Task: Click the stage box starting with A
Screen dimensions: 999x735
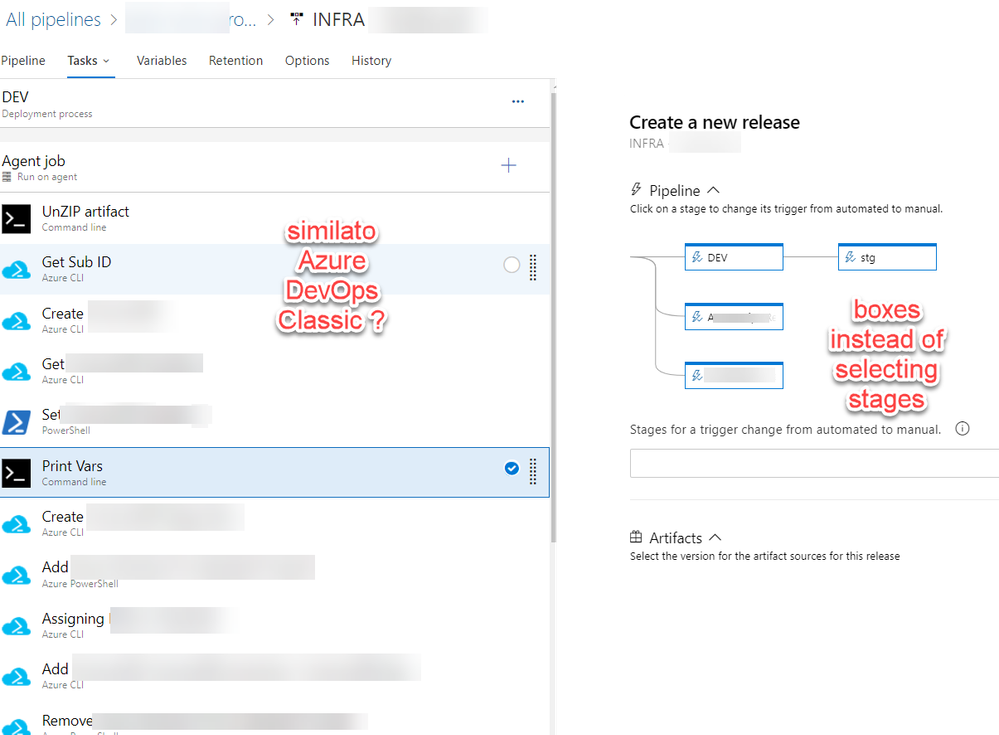Action: click(734, 317)
